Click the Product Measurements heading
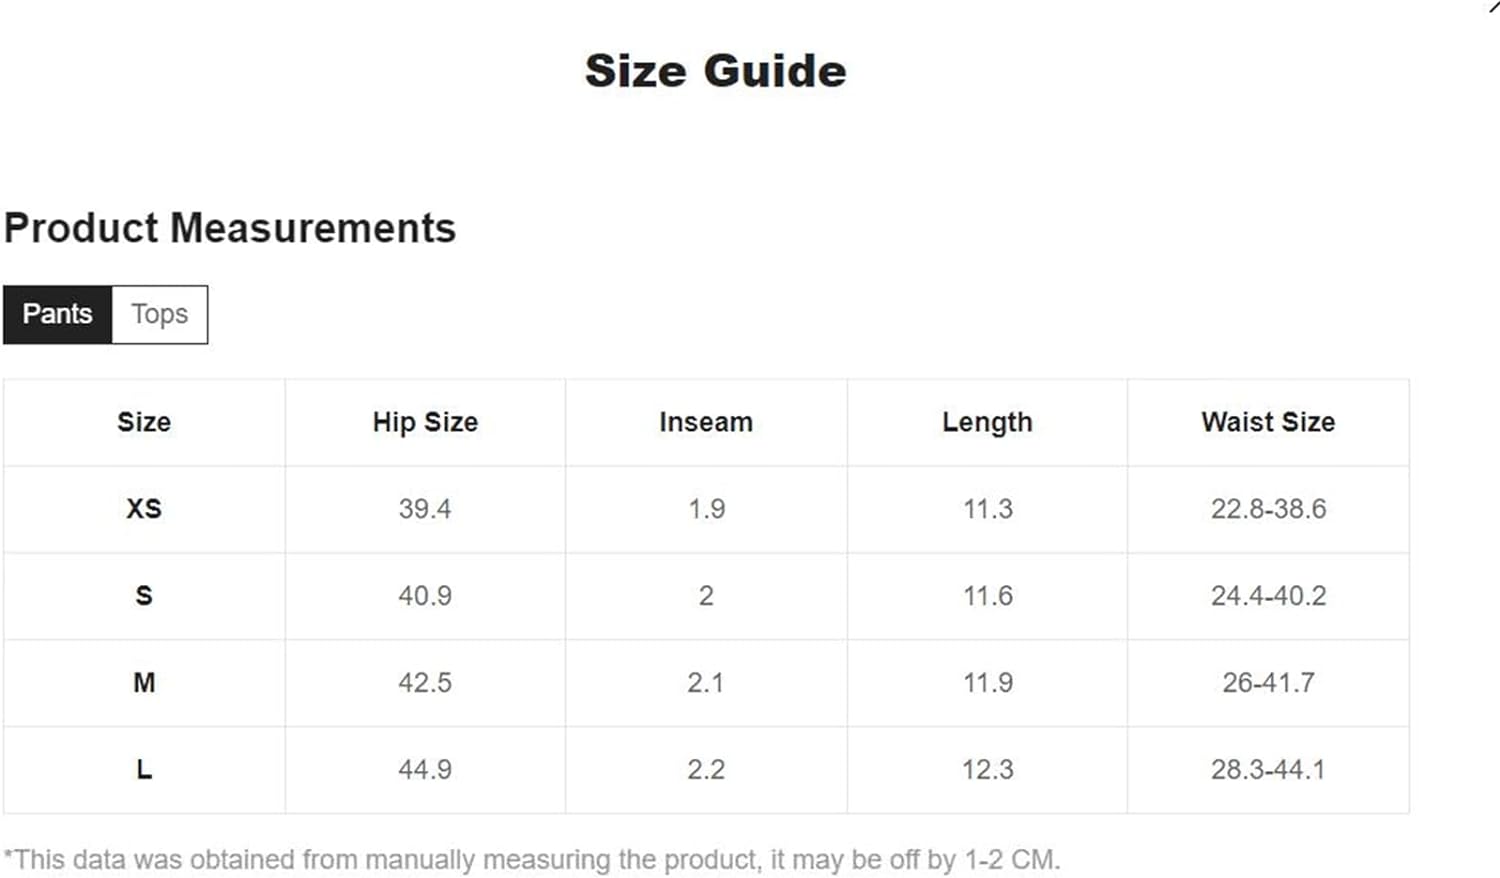This screenshot has height=878, width=1500. [x=230, y=228]
